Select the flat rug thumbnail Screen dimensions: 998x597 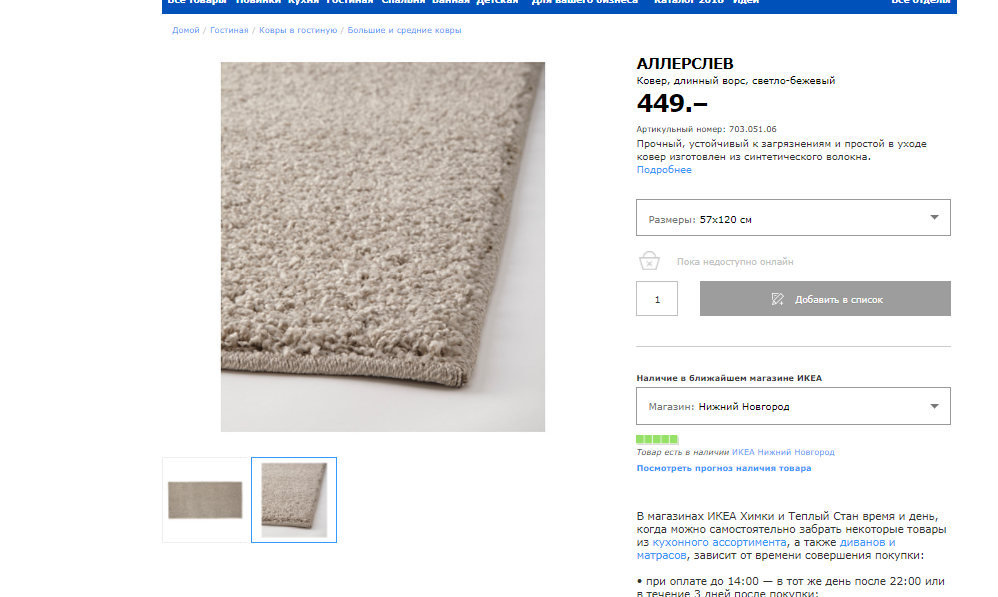(205, 500)
